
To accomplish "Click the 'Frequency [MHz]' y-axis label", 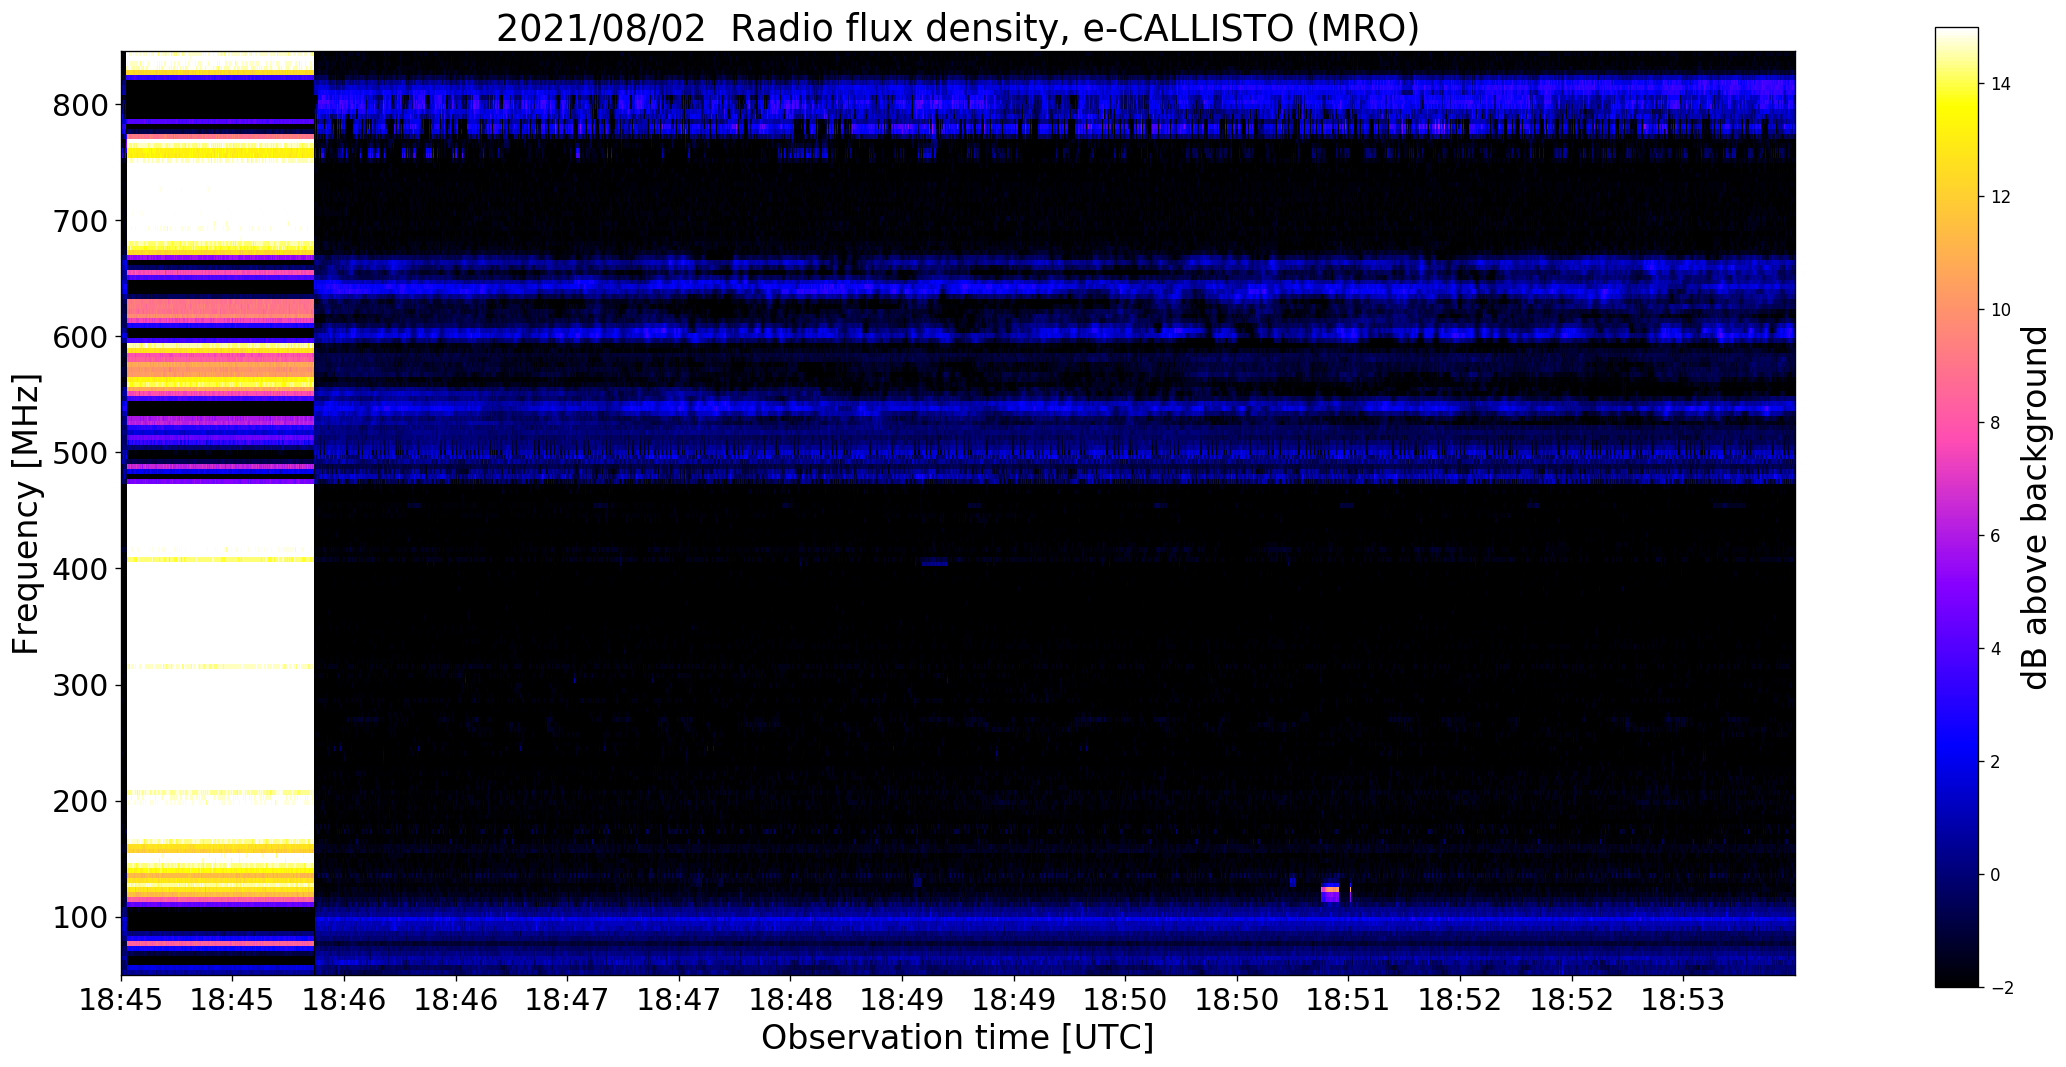I will tap(26, 514).
